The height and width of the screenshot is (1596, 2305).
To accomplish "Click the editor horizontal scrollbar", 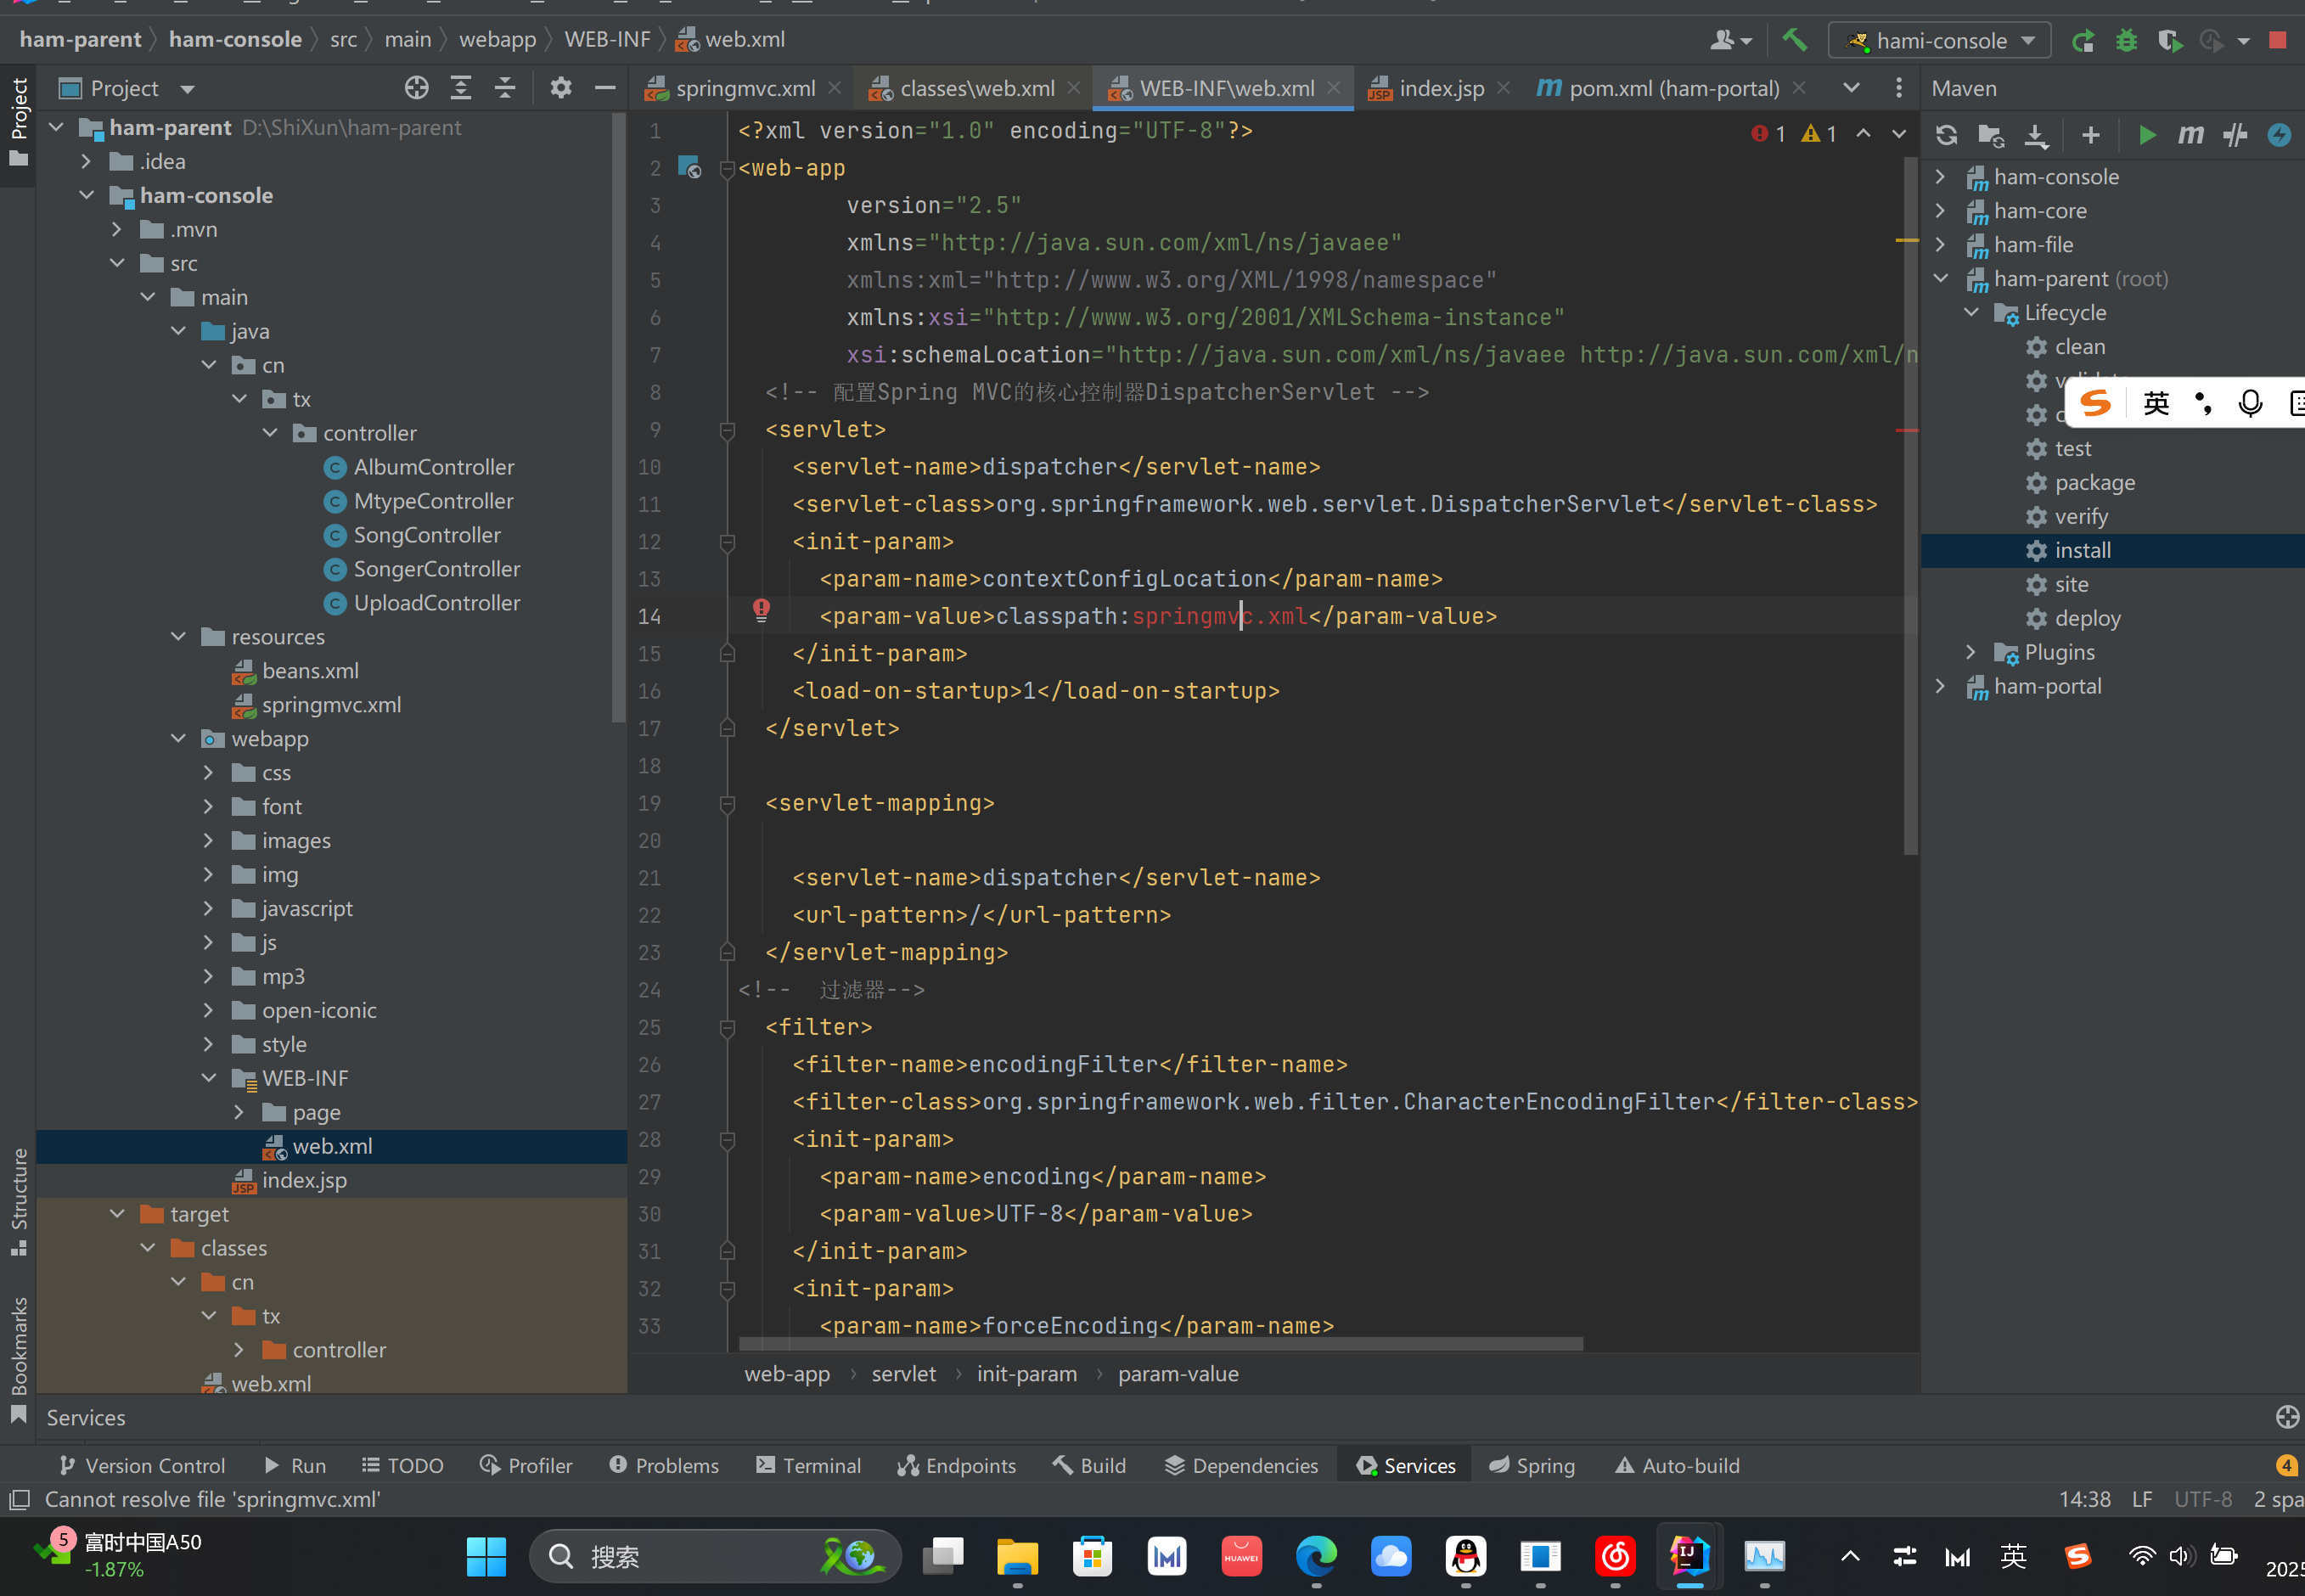I will coord(1160,1344).
